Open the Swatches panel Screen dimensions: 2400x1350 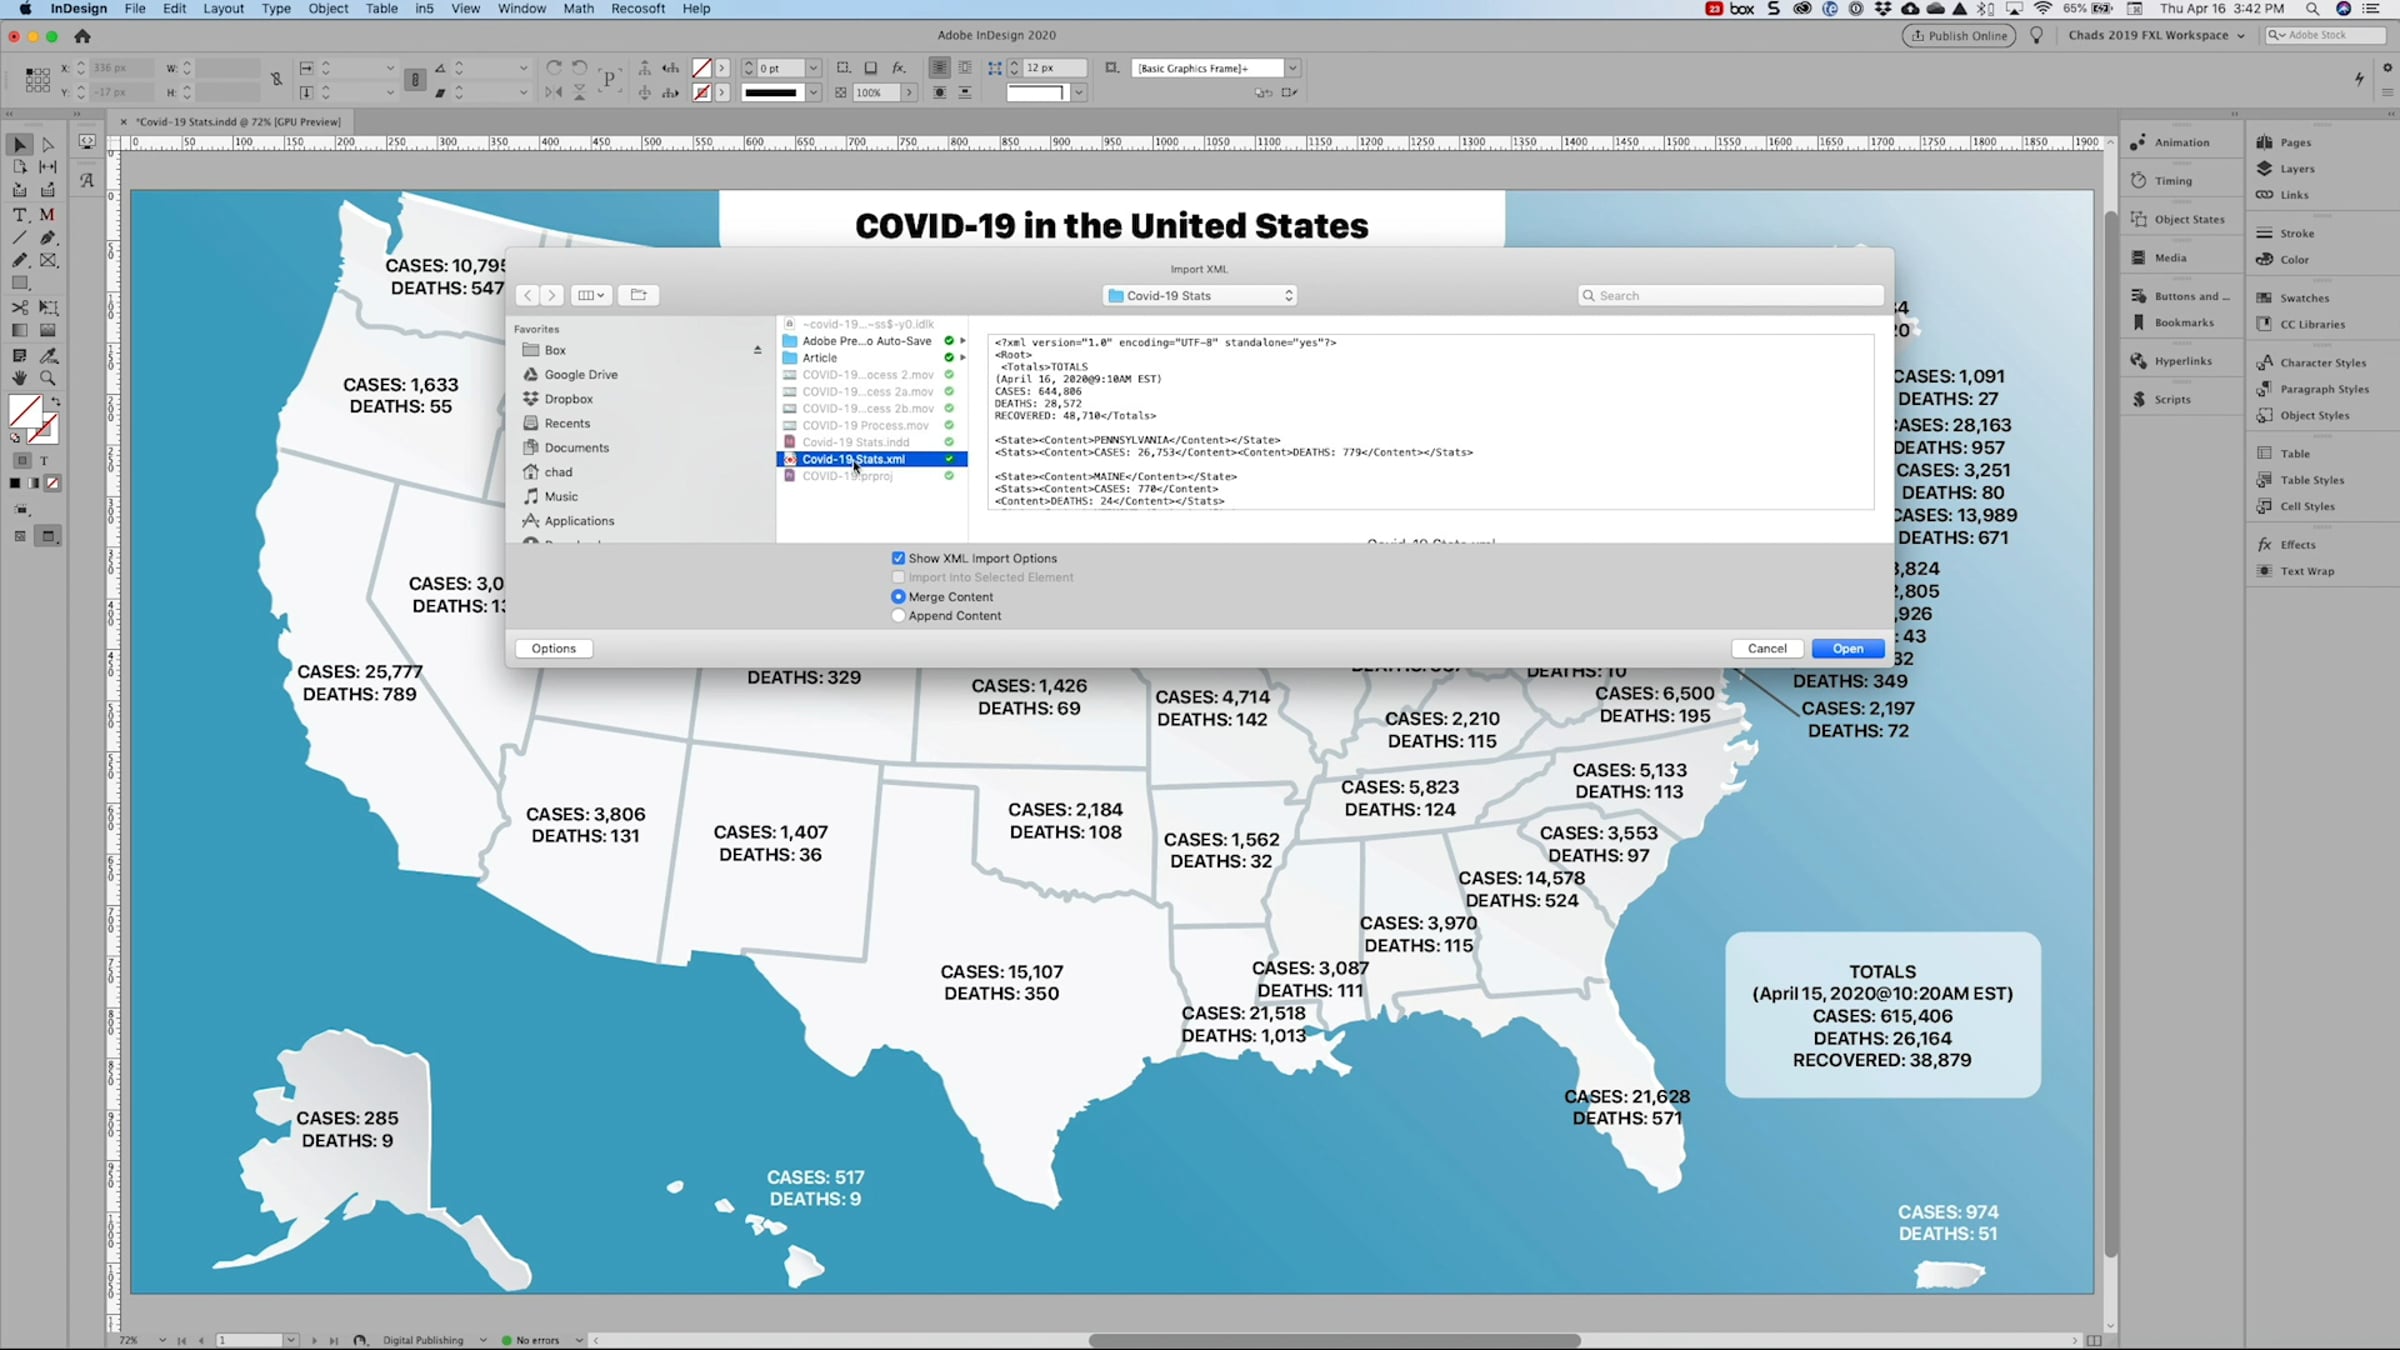pos(2304,298)
